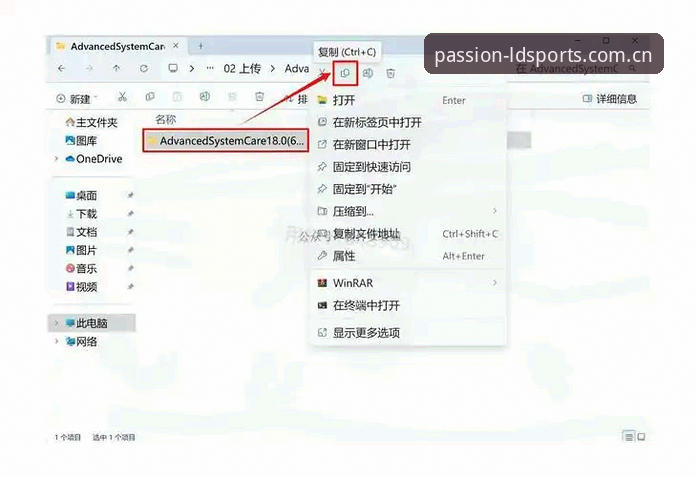Expand the OneDrive tree node
Image resolution: width=696 pixels, height=477 pixels.
pyautogui.click(x=56, y=159)
